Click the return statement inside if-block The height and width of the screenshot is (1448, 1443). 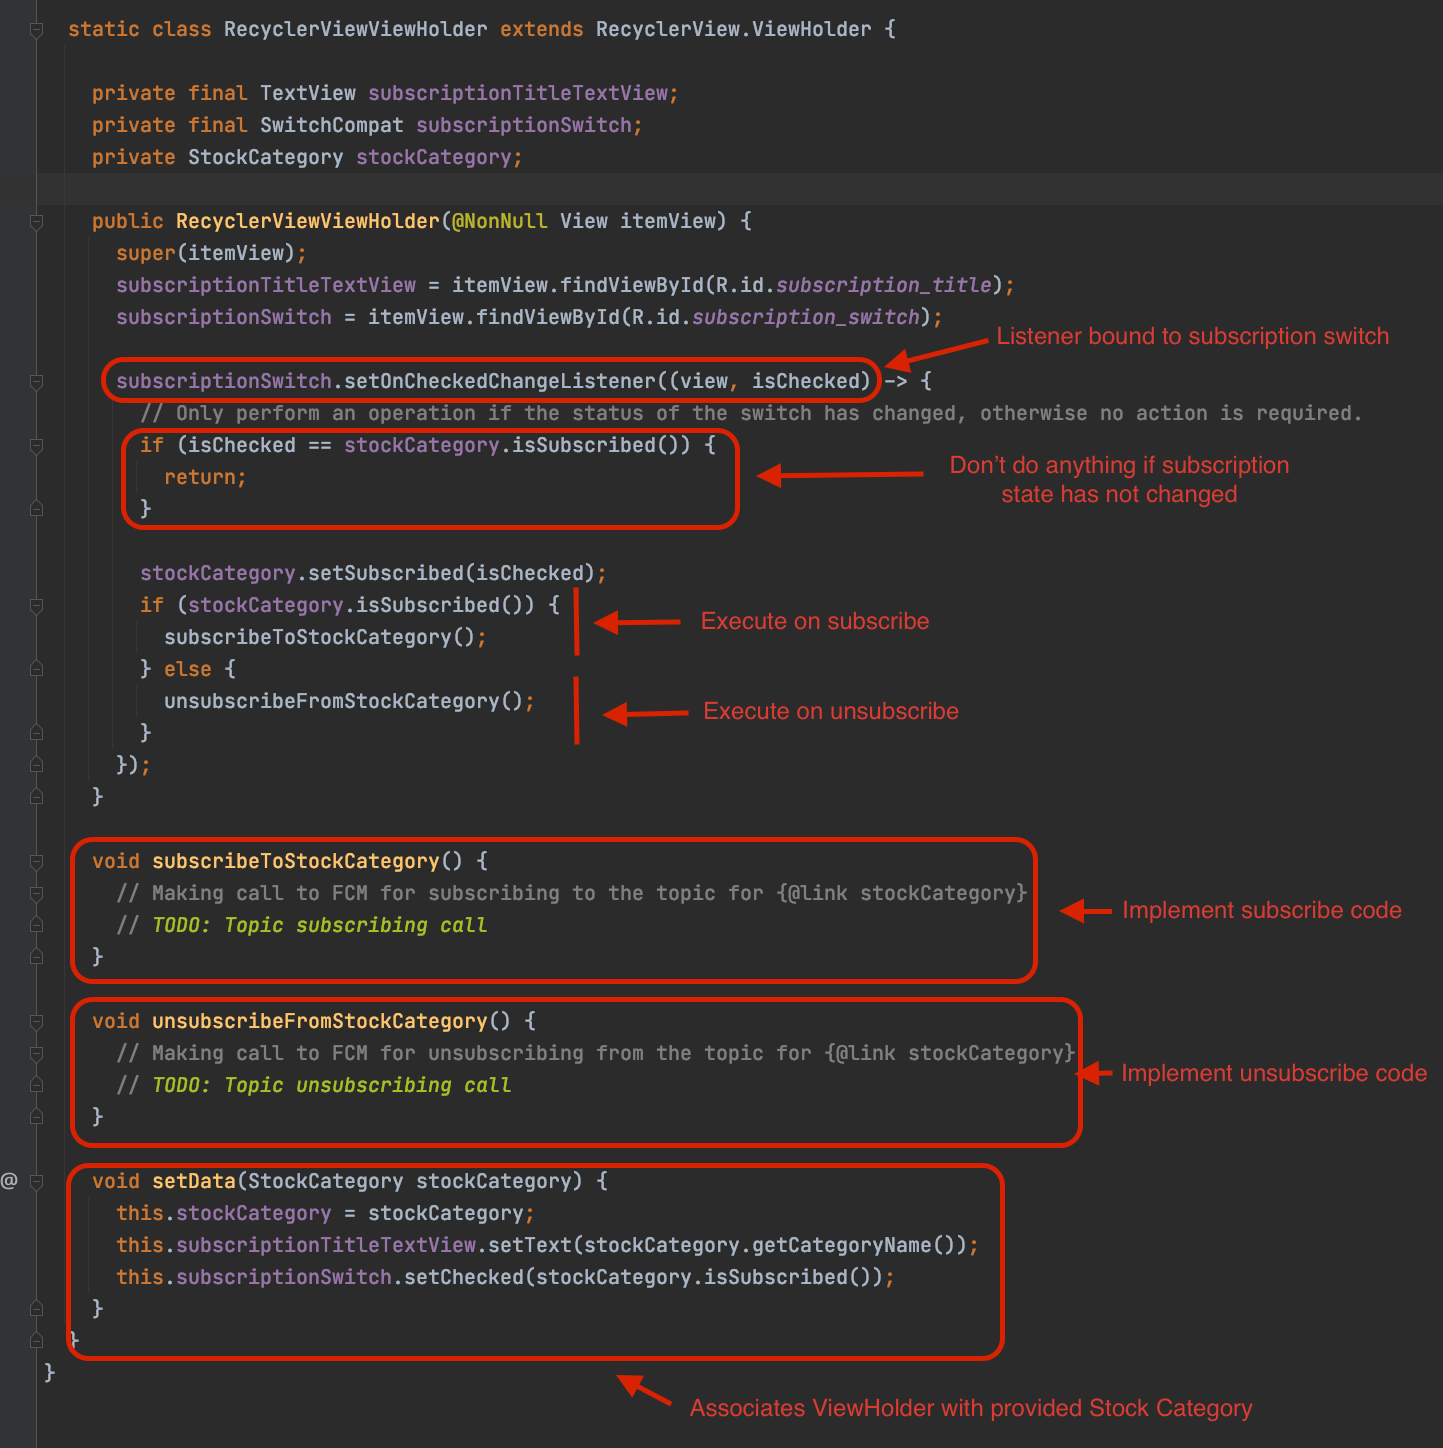coord(204,477)
